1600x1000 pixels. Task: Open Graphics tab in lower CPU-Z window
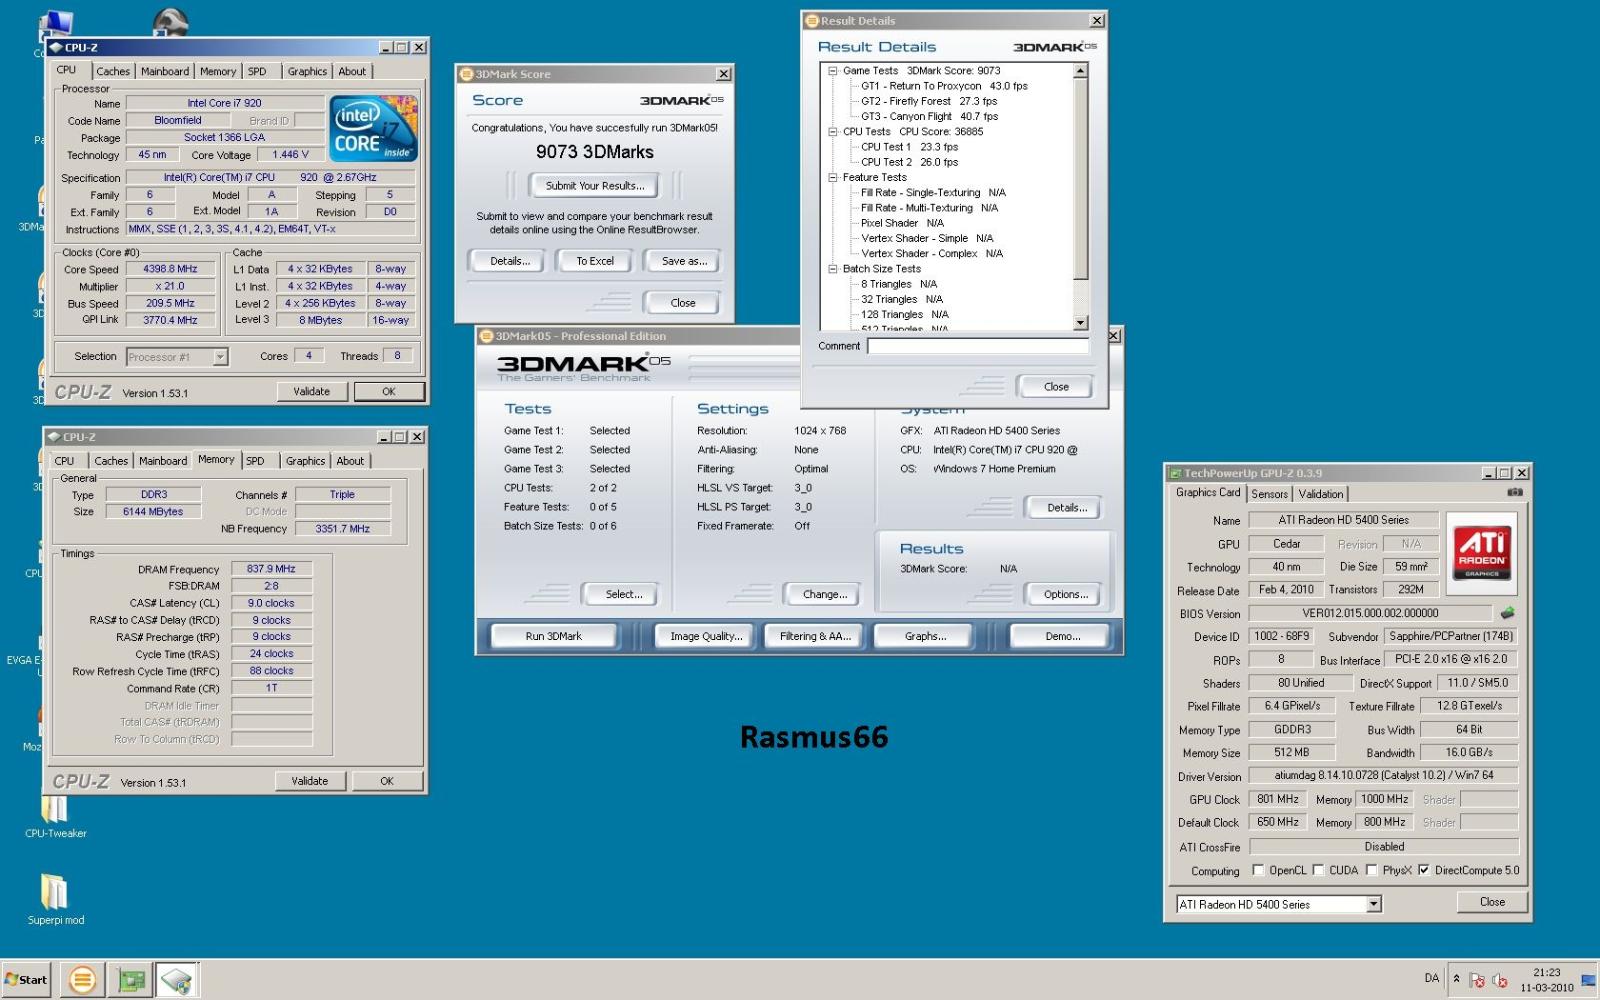click(x=305, y=461)
